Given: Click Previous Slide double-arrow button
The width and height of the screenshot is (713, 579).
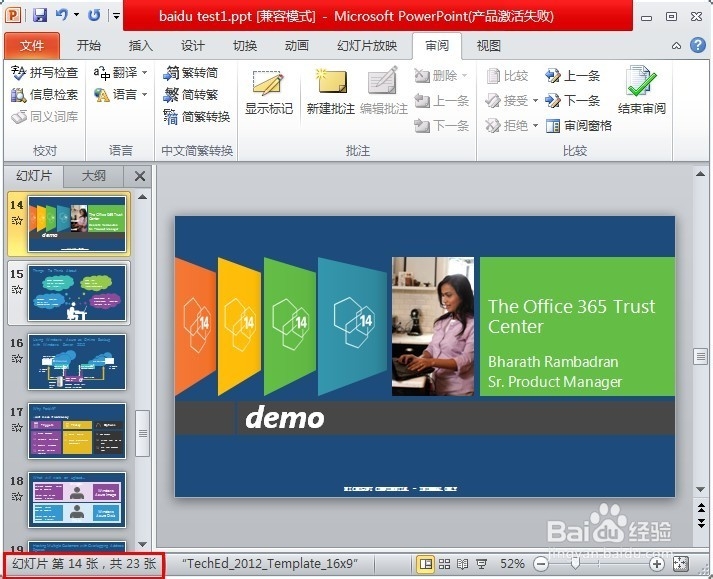Looking at the screenshot, I should (701, 507).
